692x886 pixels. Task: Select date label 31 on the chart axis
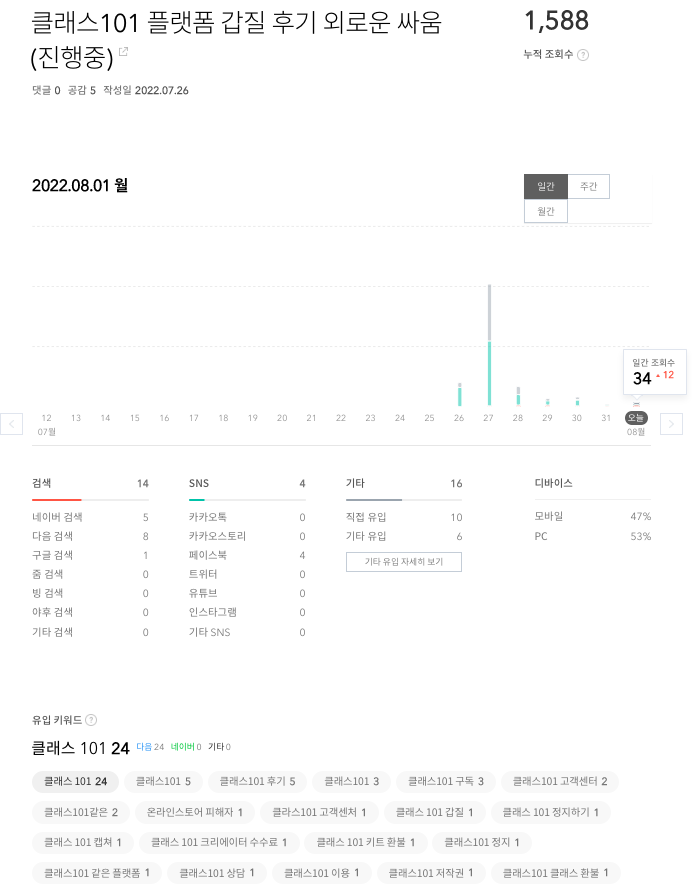coord(606,418)
